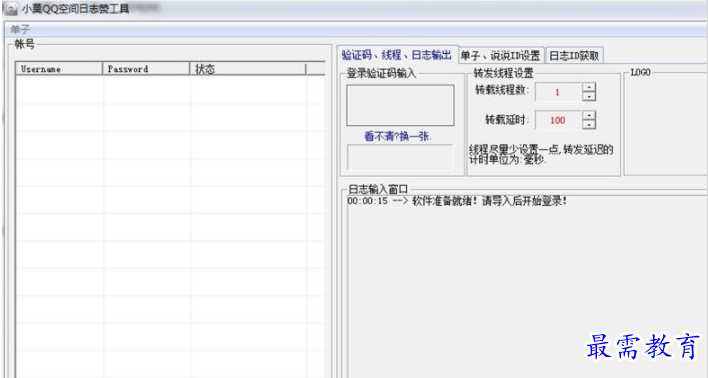Click the 转载延时 label

507,120
